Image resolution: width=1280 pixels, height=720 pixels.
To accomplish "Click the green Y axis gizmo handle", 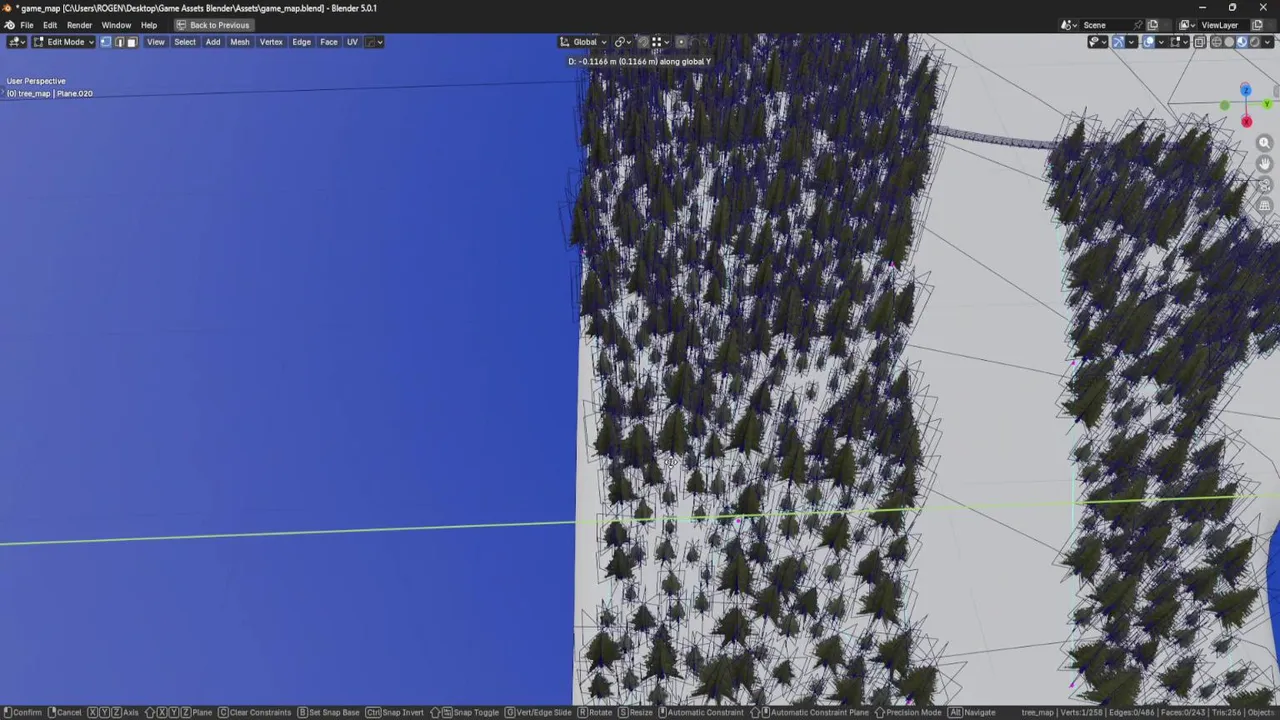I will (1267, 104).
